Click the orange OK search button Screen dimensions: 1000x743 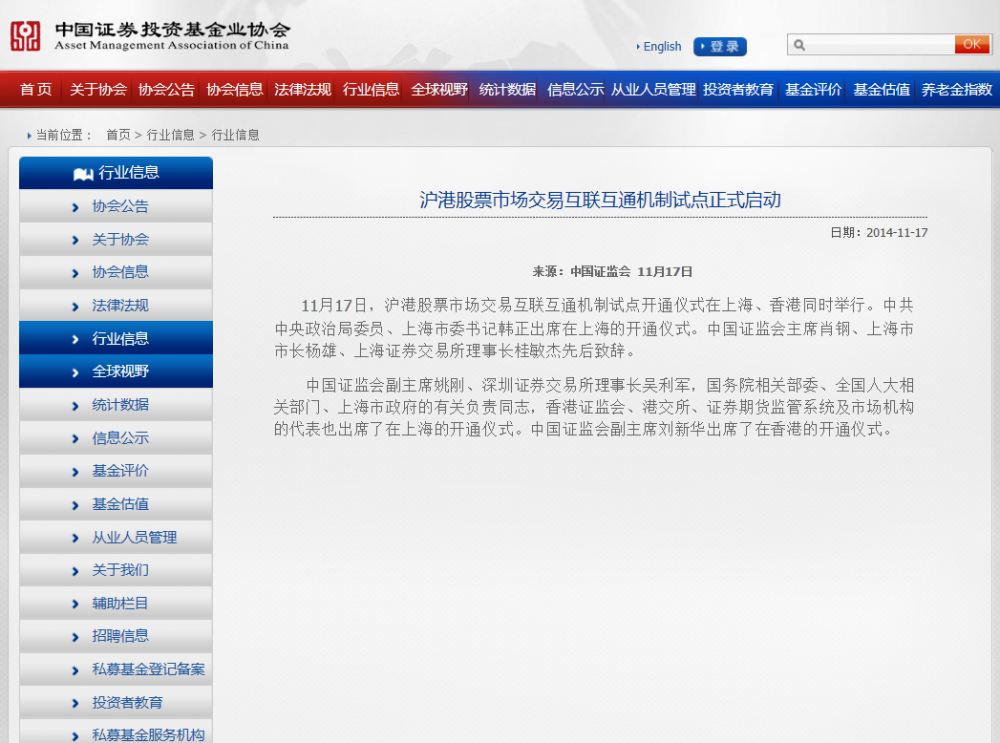click(972, 44)
